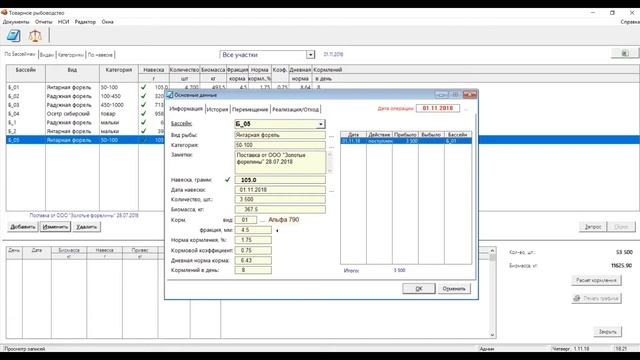Open the Окна menu
Screen dimensions: 640x360
pyautogui.click(x=107, y=22)
